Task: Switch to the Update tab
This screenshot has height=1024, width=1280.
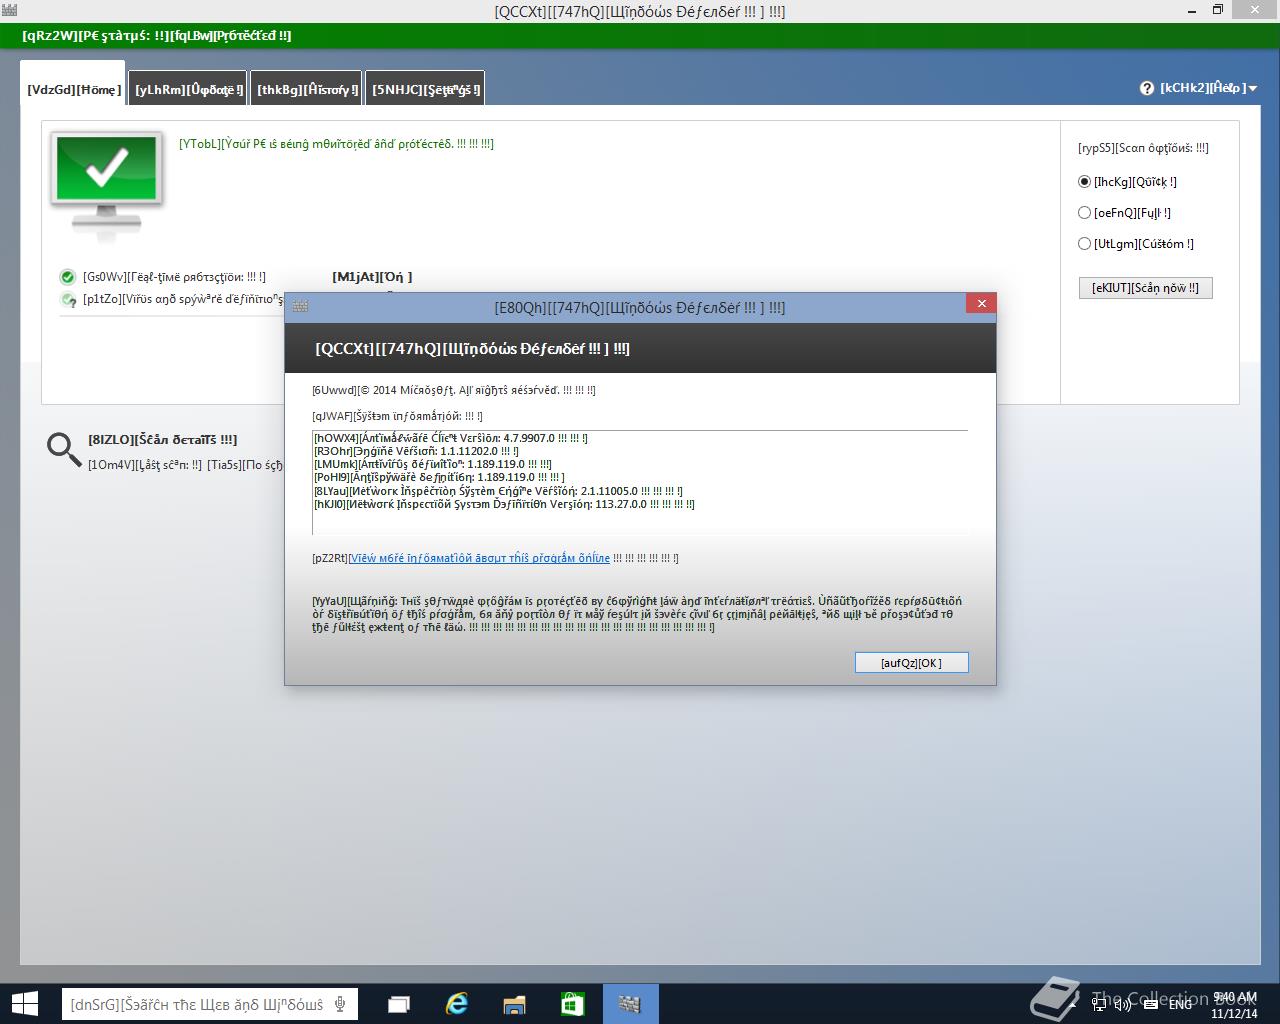Action: pyautogui.click(x=189, y=89)
